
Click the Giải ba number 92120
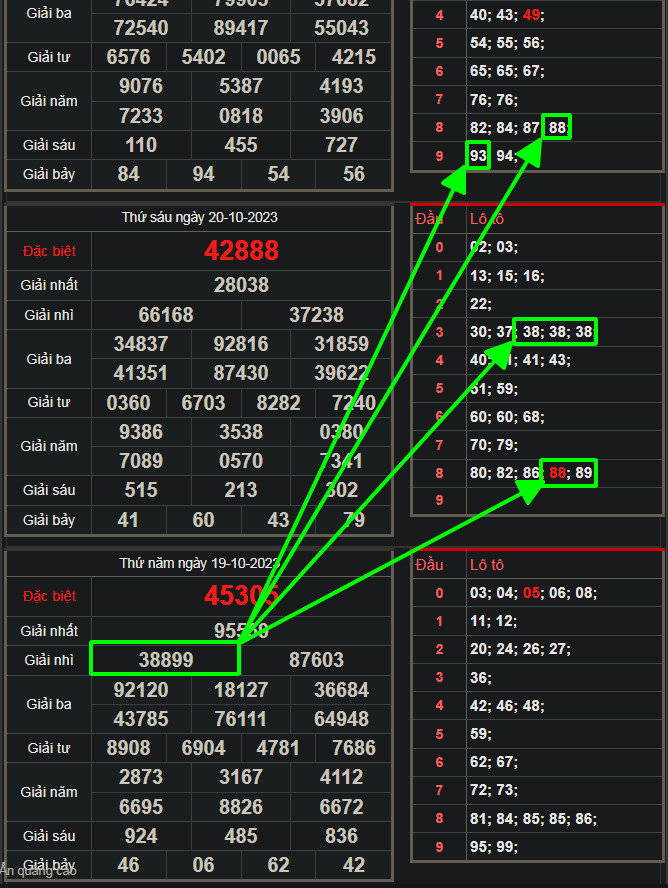[141, 690]
